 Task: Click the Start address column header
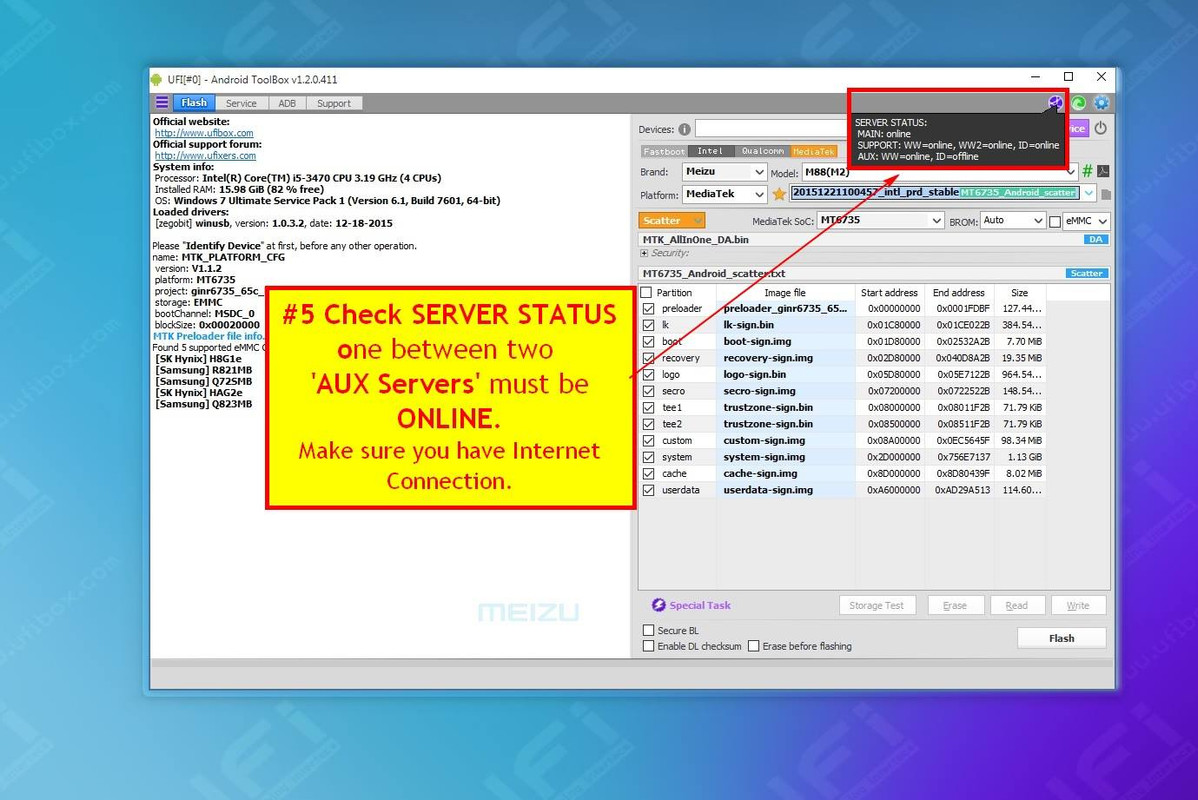[x=889, y=293]
